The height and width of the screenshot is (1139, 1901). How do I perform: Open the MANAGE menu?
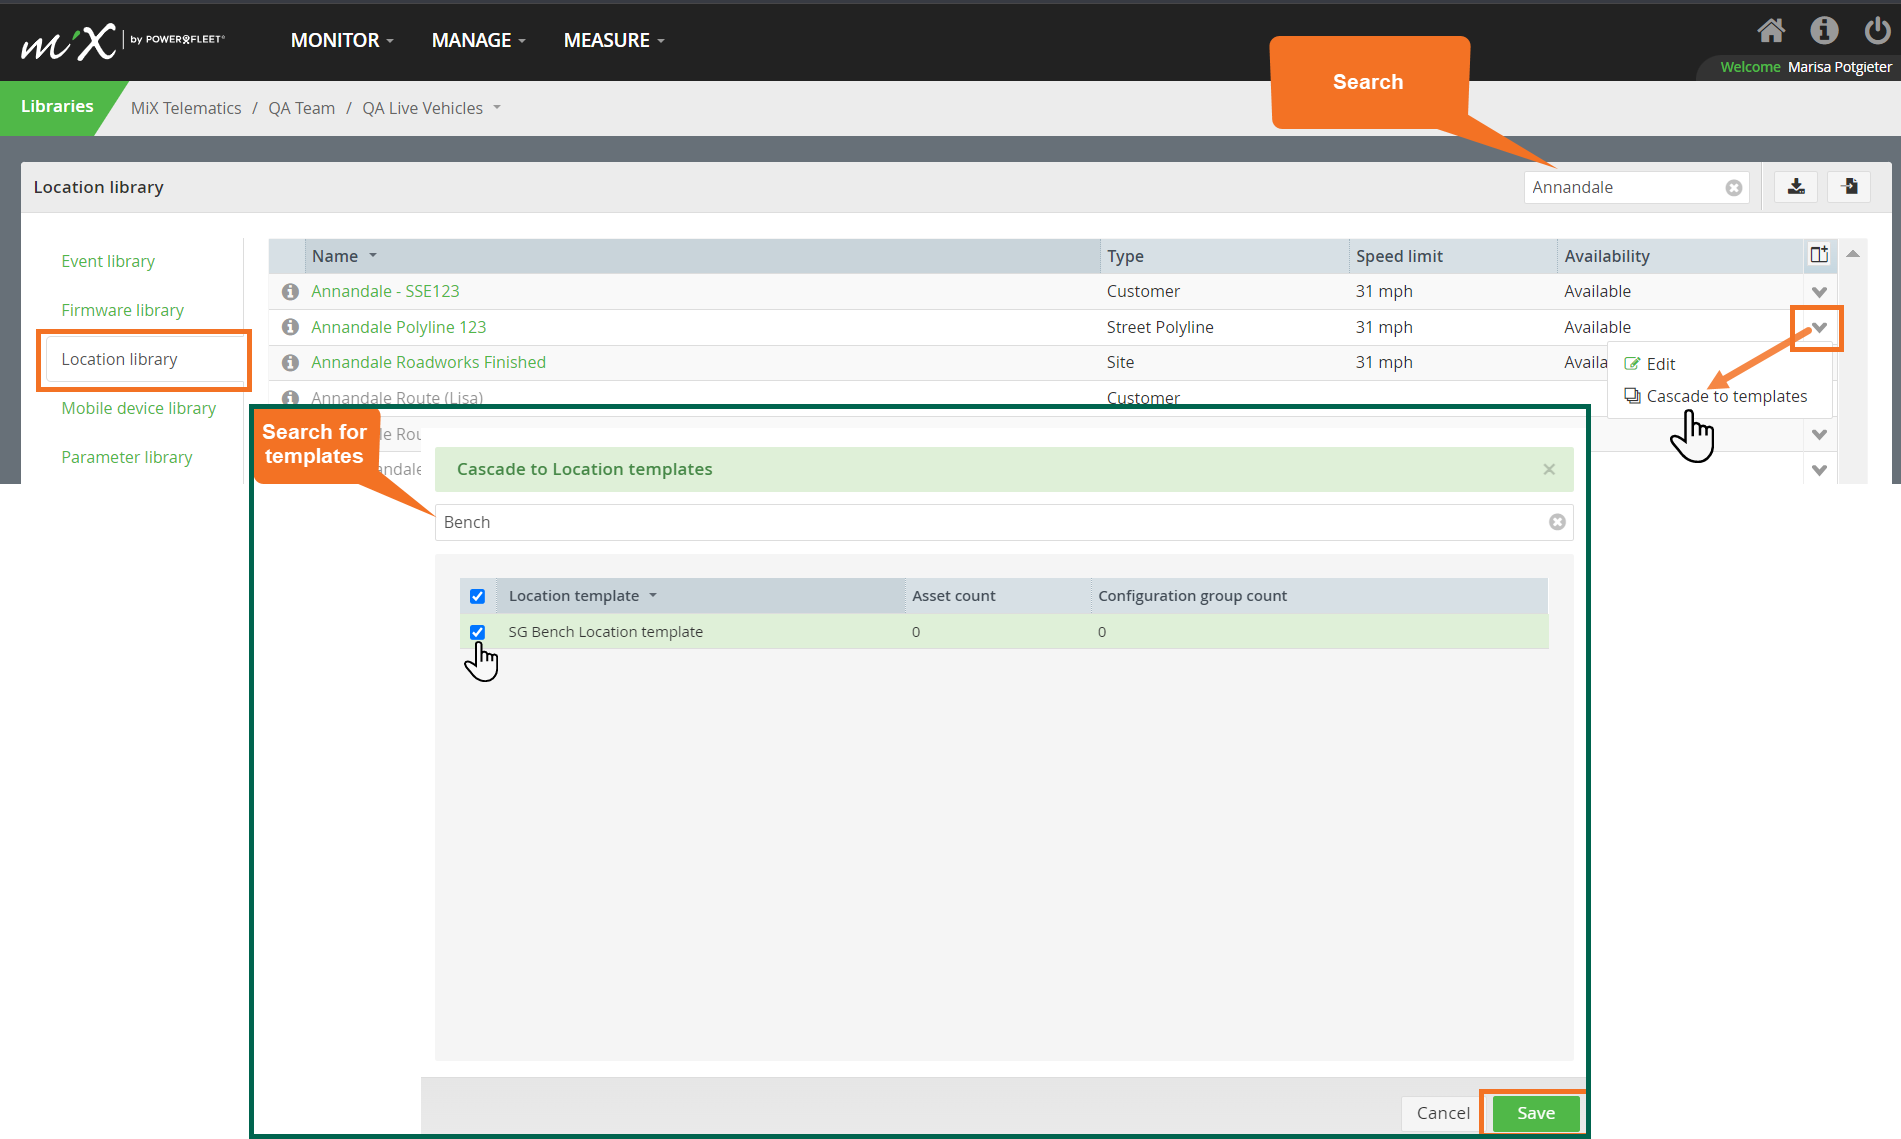pyautogui.click(x=478, y=40)
